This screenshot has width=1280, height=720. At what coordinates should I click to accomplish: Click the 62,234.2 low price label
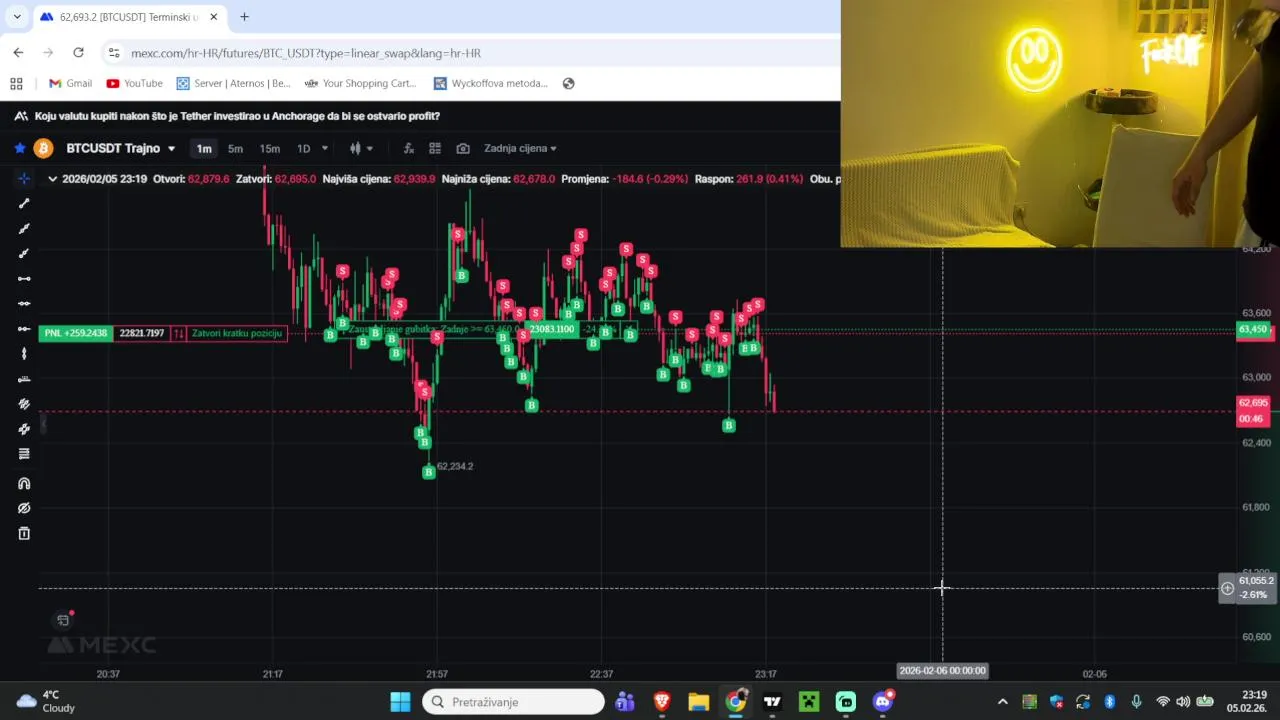pos(455,466)
